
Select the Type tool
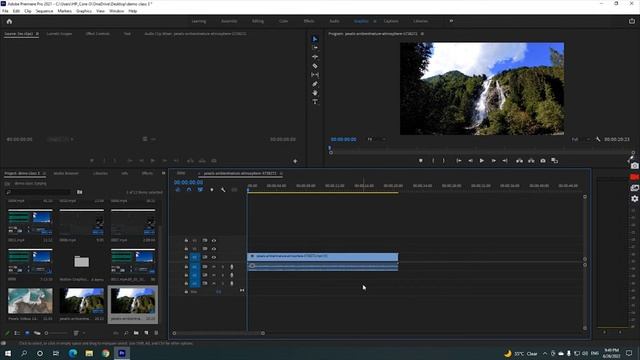(315, 102)
